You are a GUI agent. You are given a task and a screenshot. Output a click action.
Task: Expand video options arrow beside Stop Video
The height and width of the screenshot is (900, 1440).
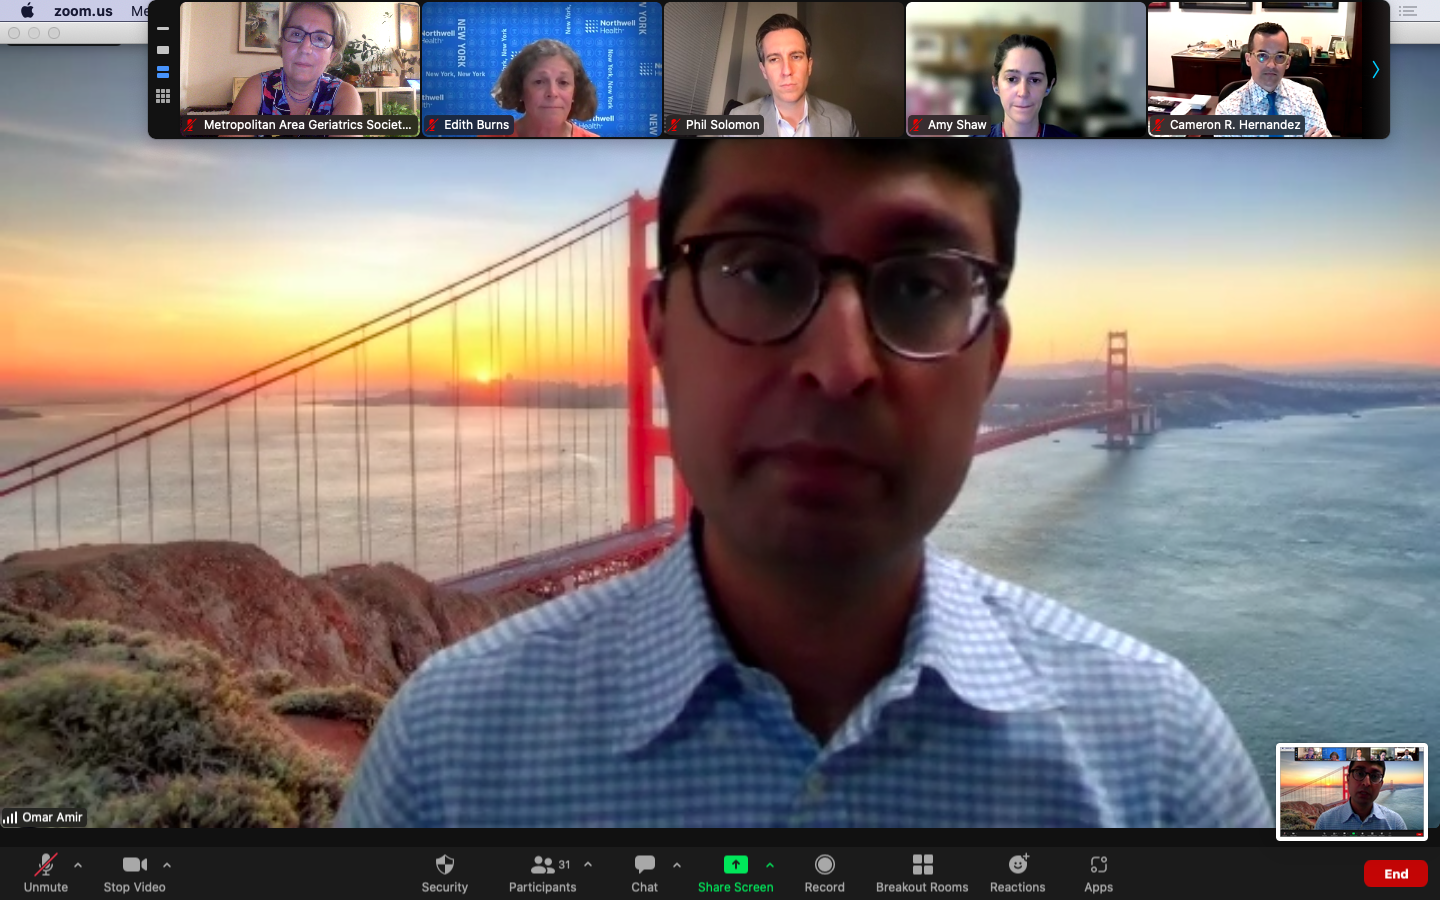(167, 865)
